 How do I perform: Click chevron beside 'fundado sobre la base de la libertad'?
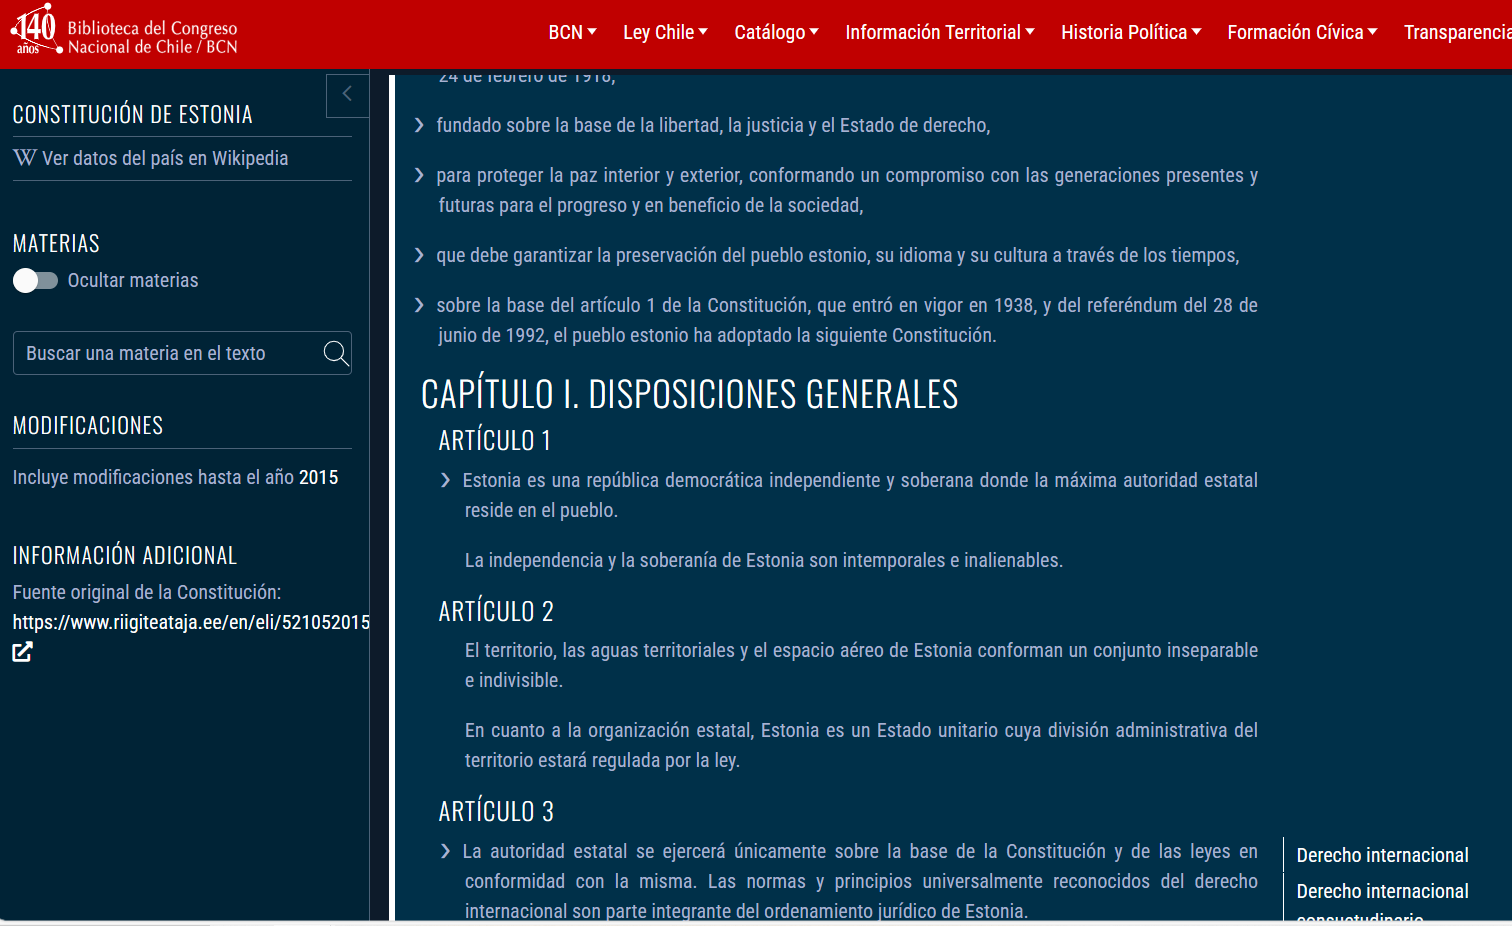tap(419, 125)
